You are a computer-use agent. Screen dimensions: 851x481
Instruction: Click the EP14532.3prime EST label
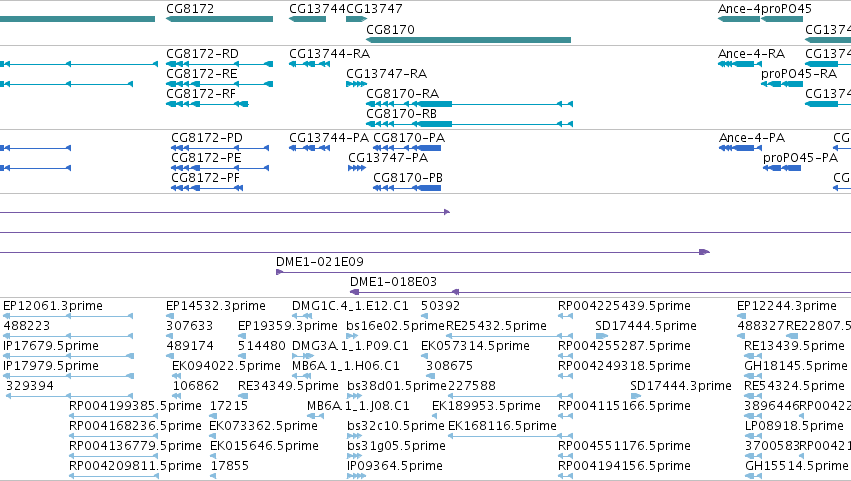pyautogui.click(x=216, y=306)
